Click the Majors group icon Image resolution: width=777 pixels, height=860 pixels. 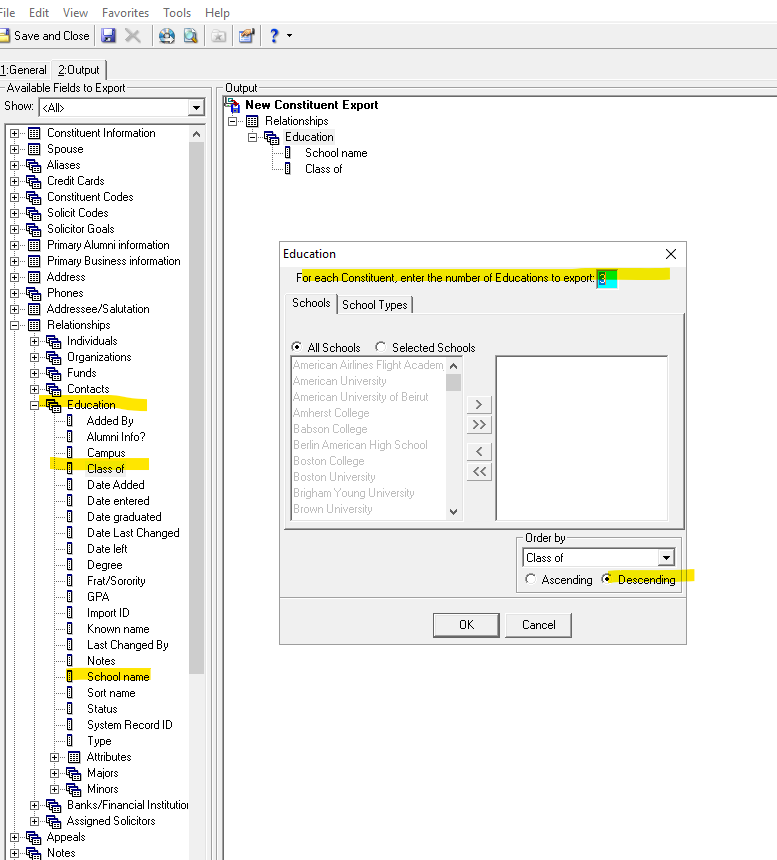[x=73, y=773]
